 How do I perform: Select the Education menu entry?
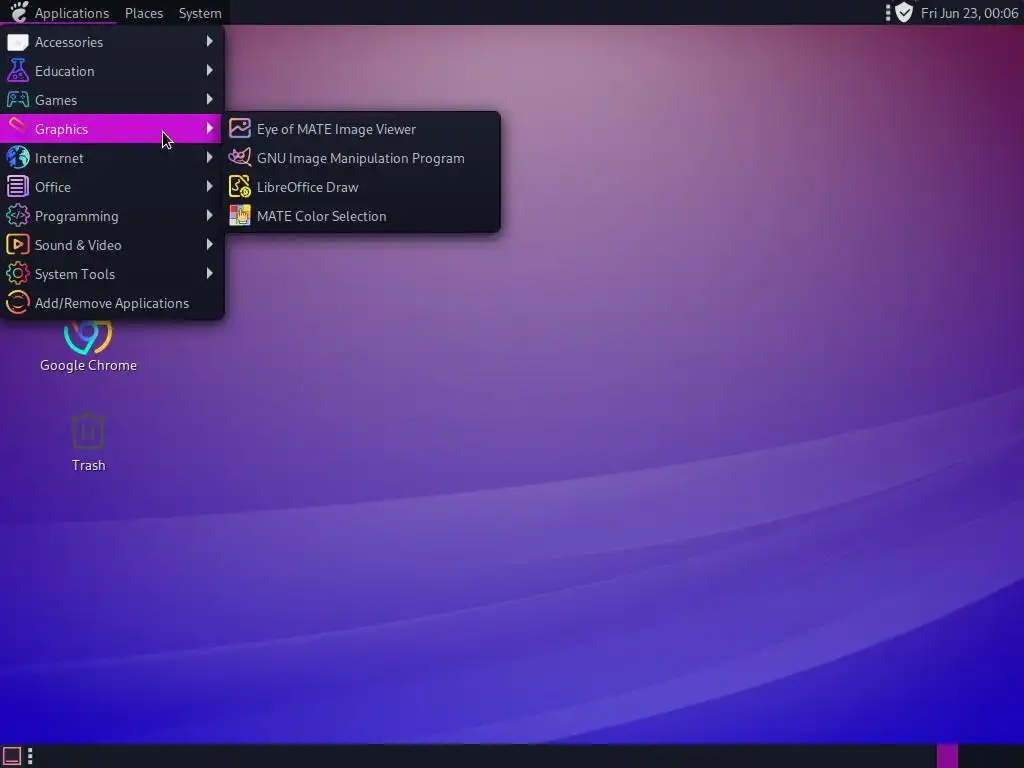point(111,71)
